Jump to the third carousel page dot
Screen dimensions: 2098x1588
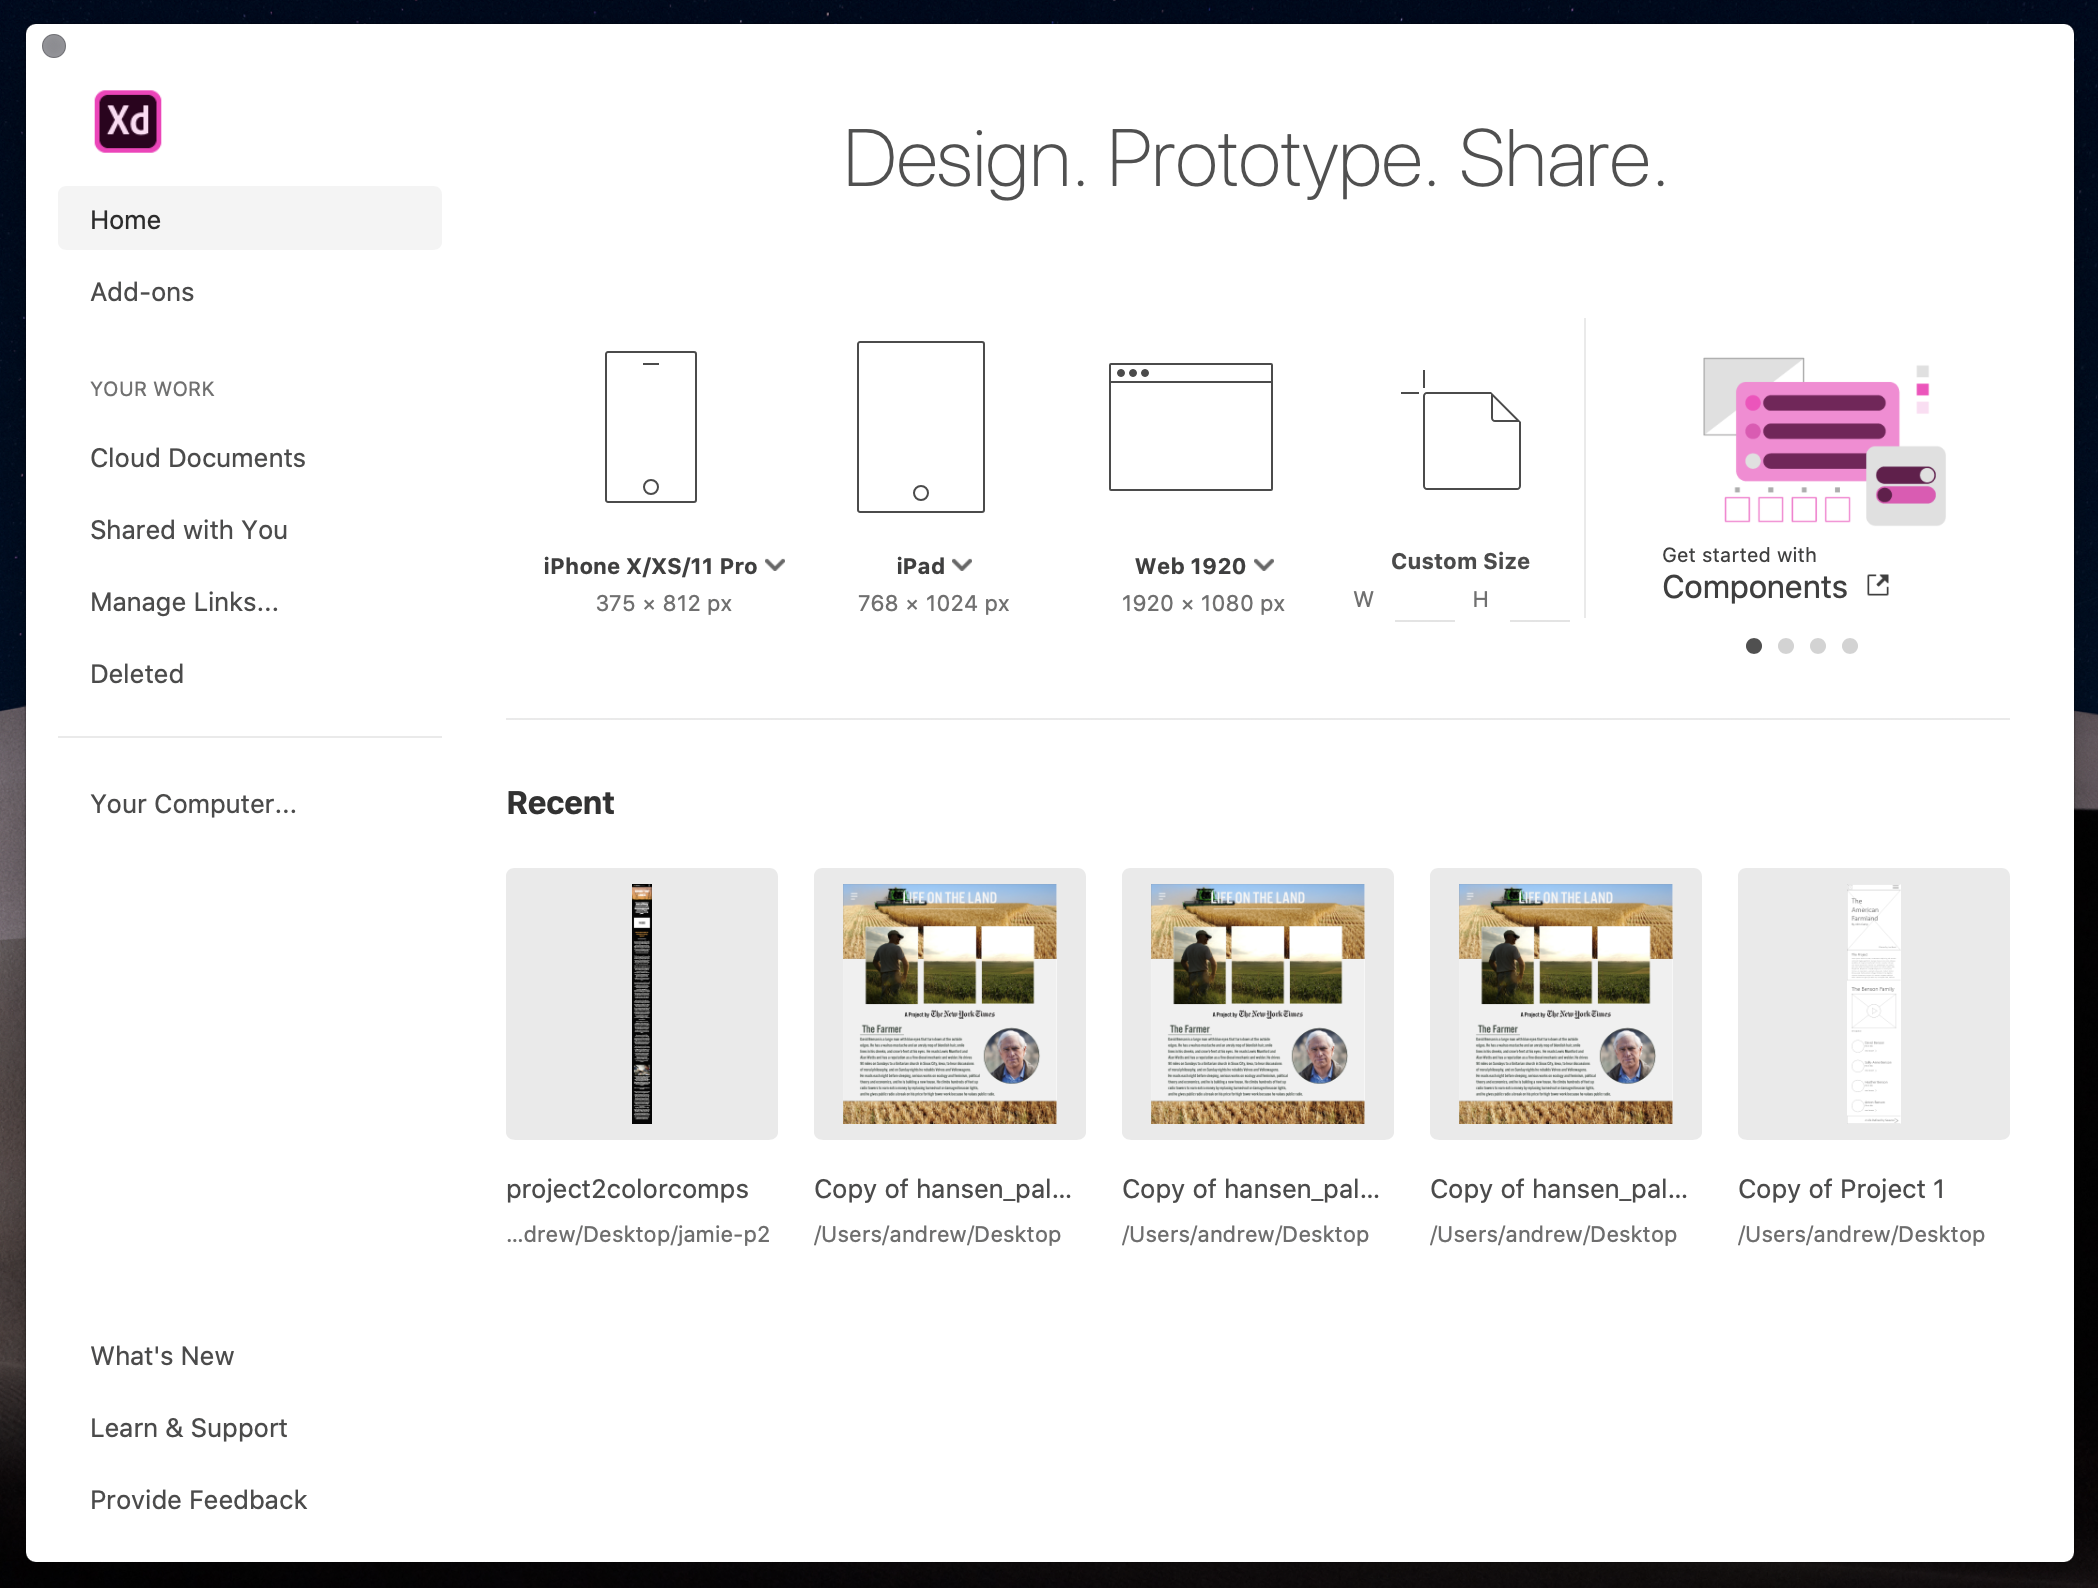tap(1818, 646)
